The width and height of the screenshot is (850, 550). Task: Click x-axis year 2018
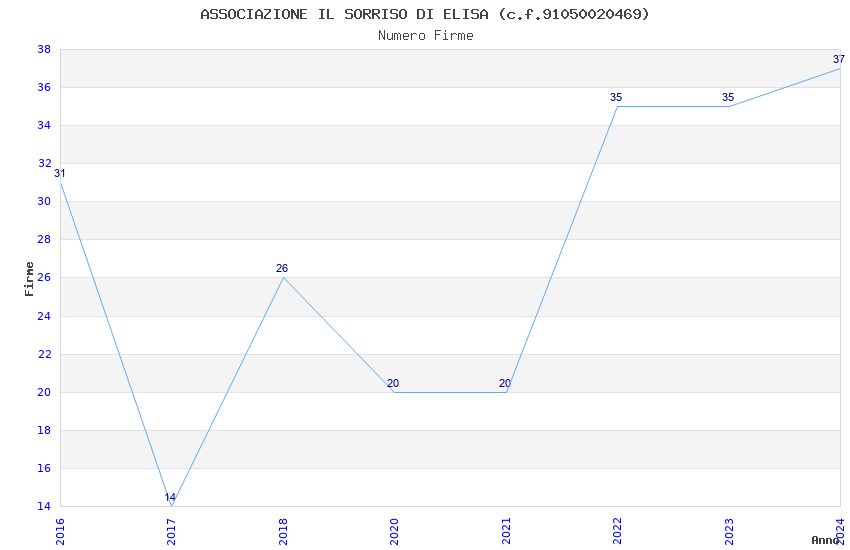283,531
